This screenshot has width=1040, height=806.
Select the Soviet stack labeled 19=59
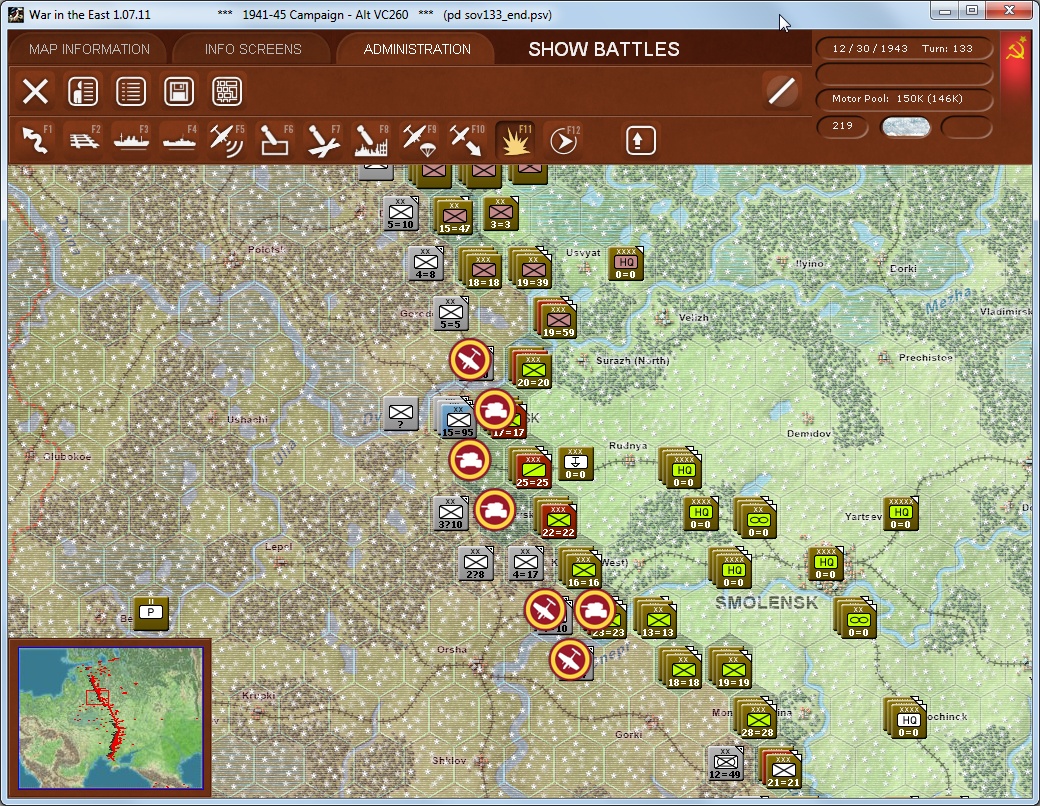click(x=556, y=318)
